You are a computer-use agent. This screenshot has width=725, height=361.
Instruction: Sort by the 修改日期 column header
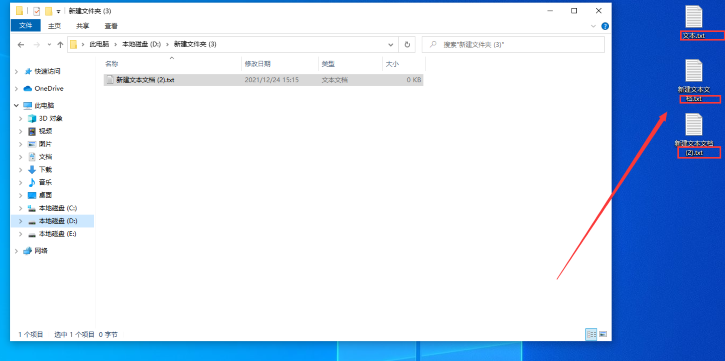click(280, 64)
